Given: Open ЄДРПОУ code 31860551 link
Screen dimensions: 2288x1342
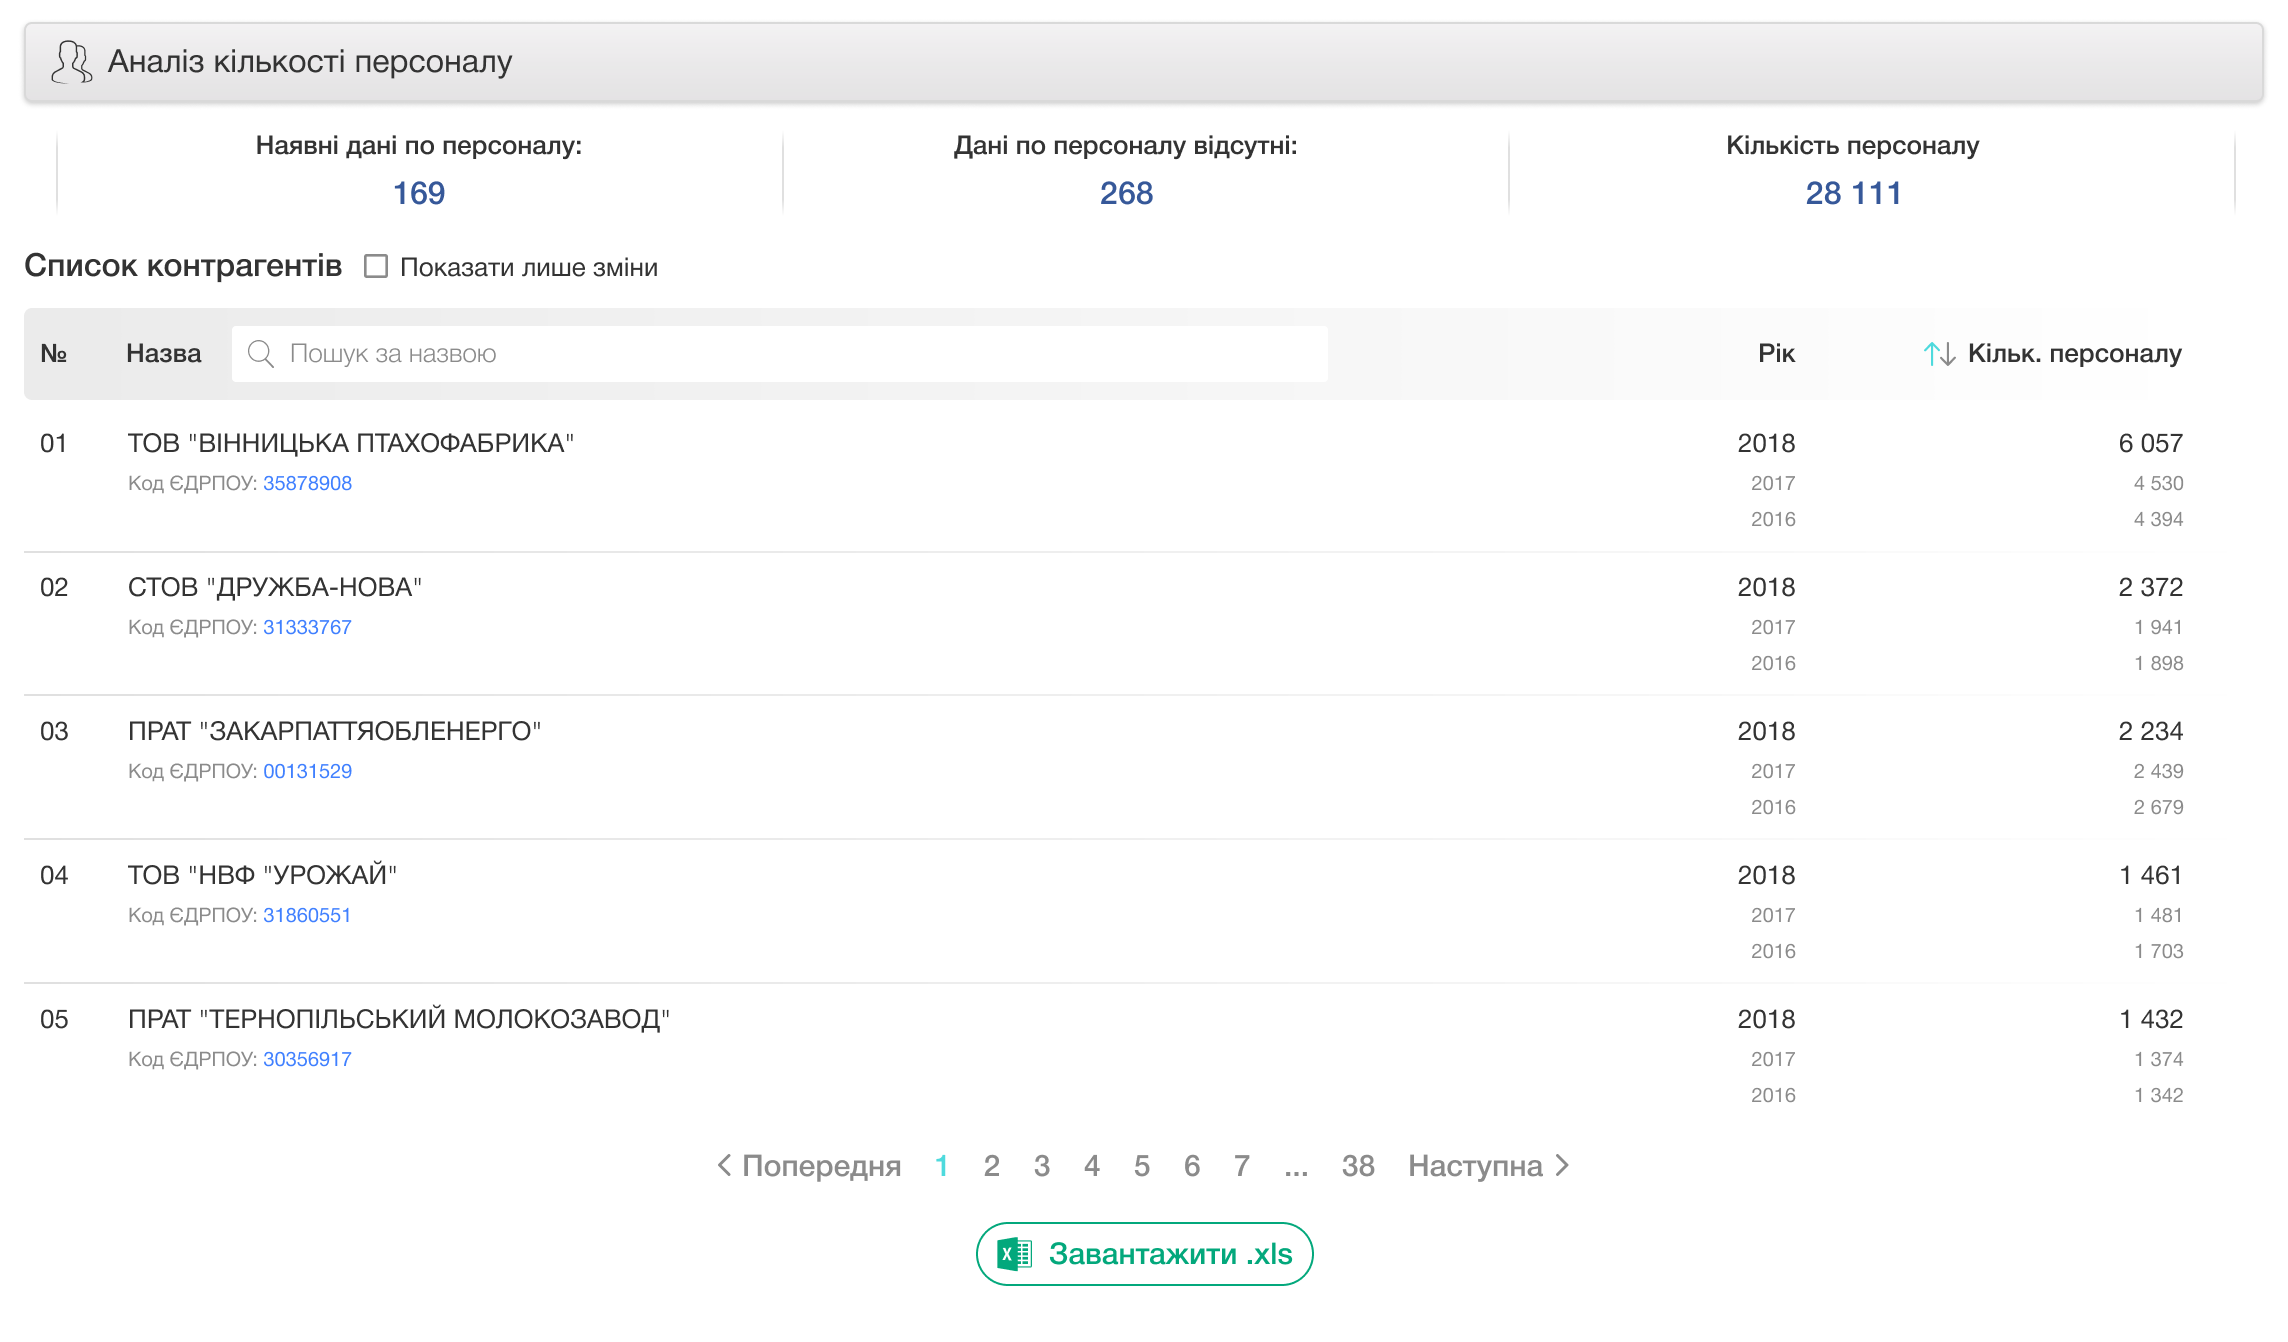Looking at the screenshot, I should click(x=306, y=915).
